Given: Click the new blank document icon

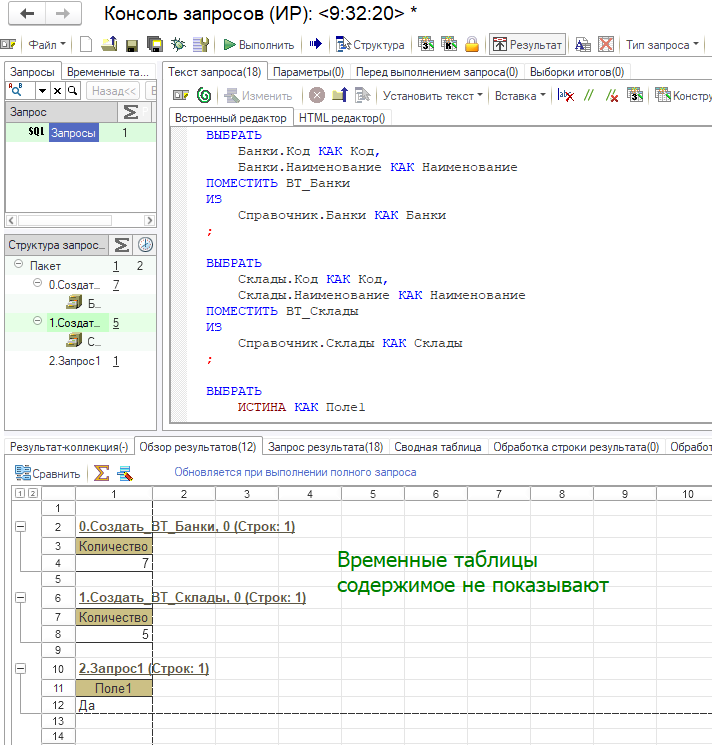Looking at the screenshot, I should coord(86,45).
